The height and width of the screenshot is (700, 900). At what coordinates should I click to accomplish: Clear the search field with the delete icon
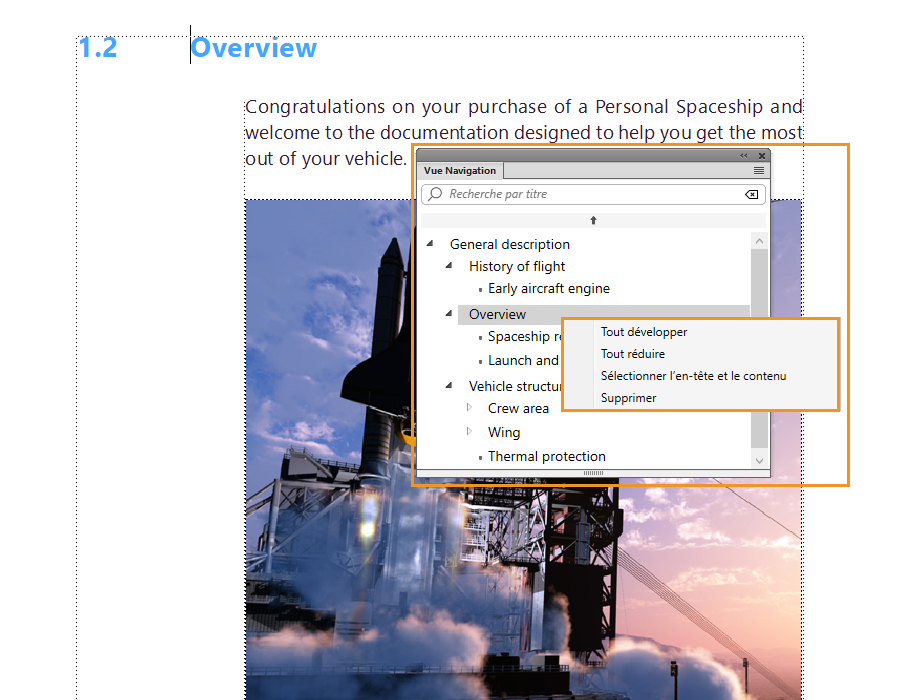coord(752,194)
